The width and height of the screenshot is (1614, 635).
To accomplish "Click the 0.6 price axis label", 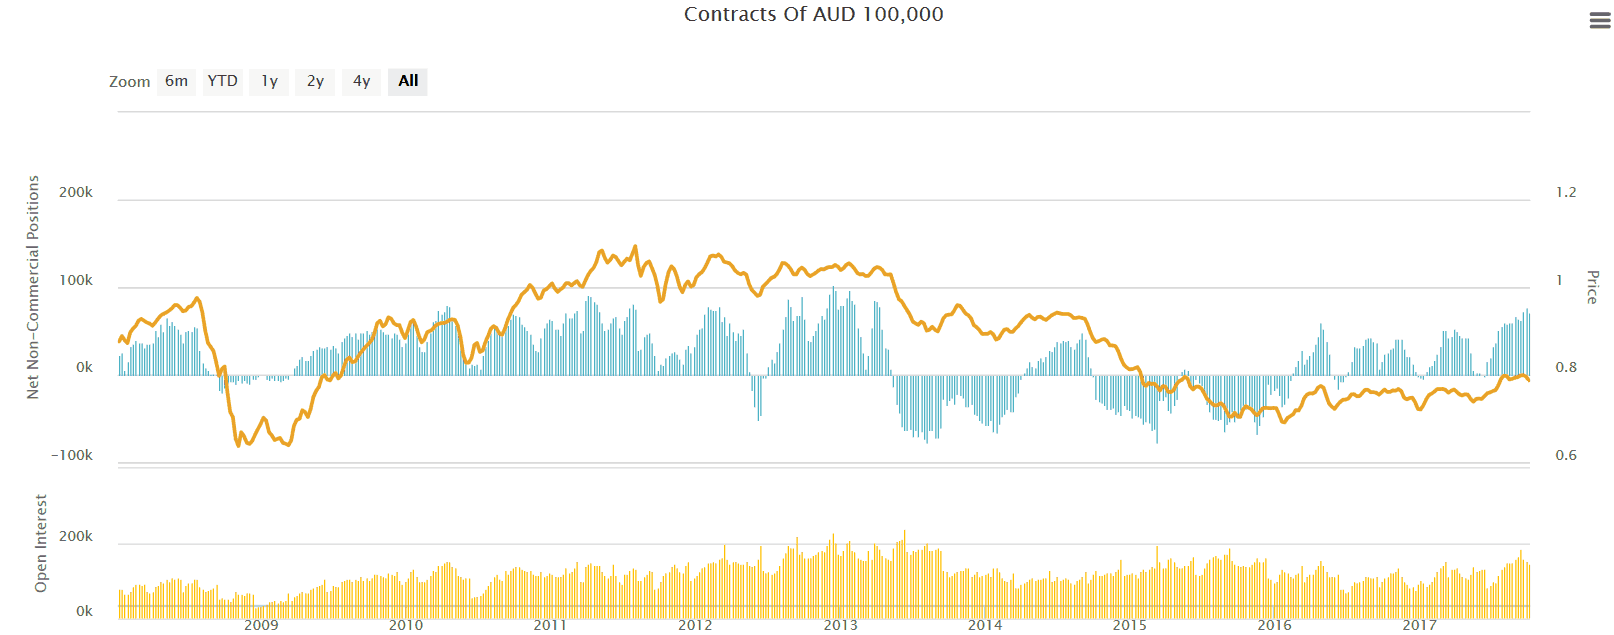I will pos(1565,455).
